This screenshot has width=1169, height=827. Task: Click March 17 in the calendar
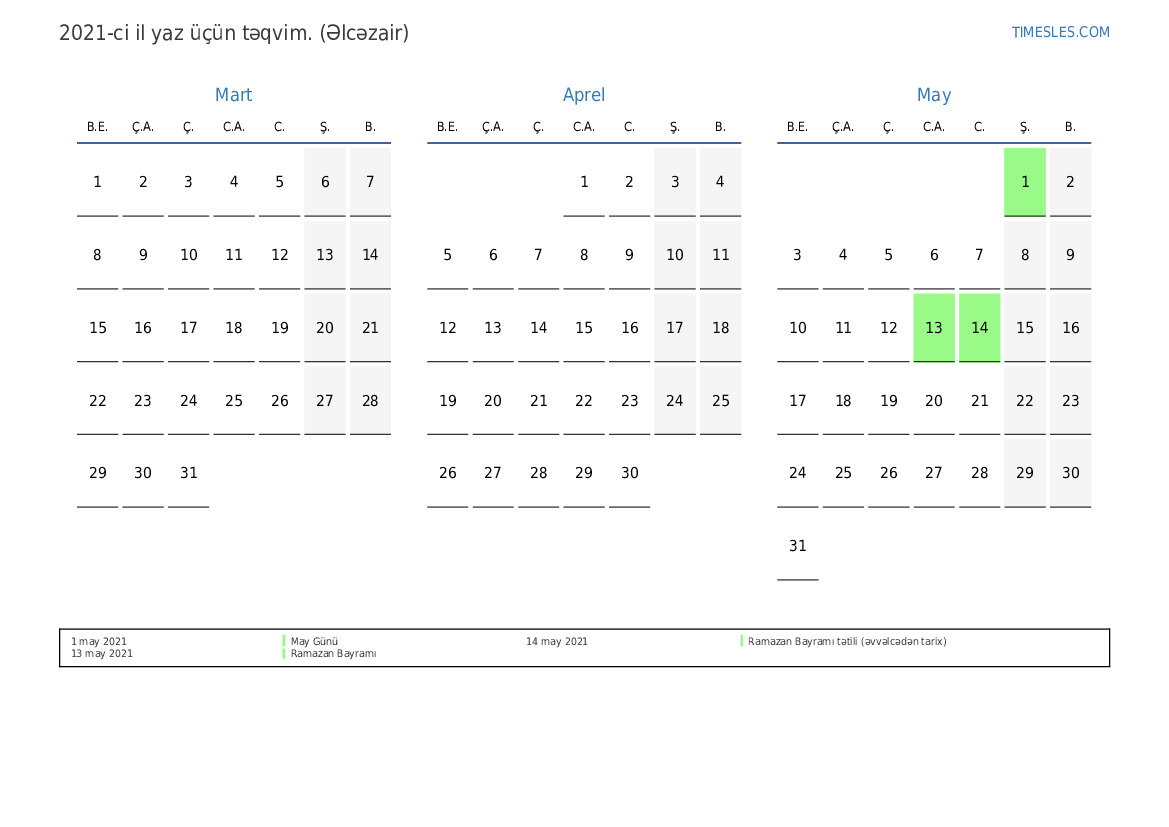188,328
